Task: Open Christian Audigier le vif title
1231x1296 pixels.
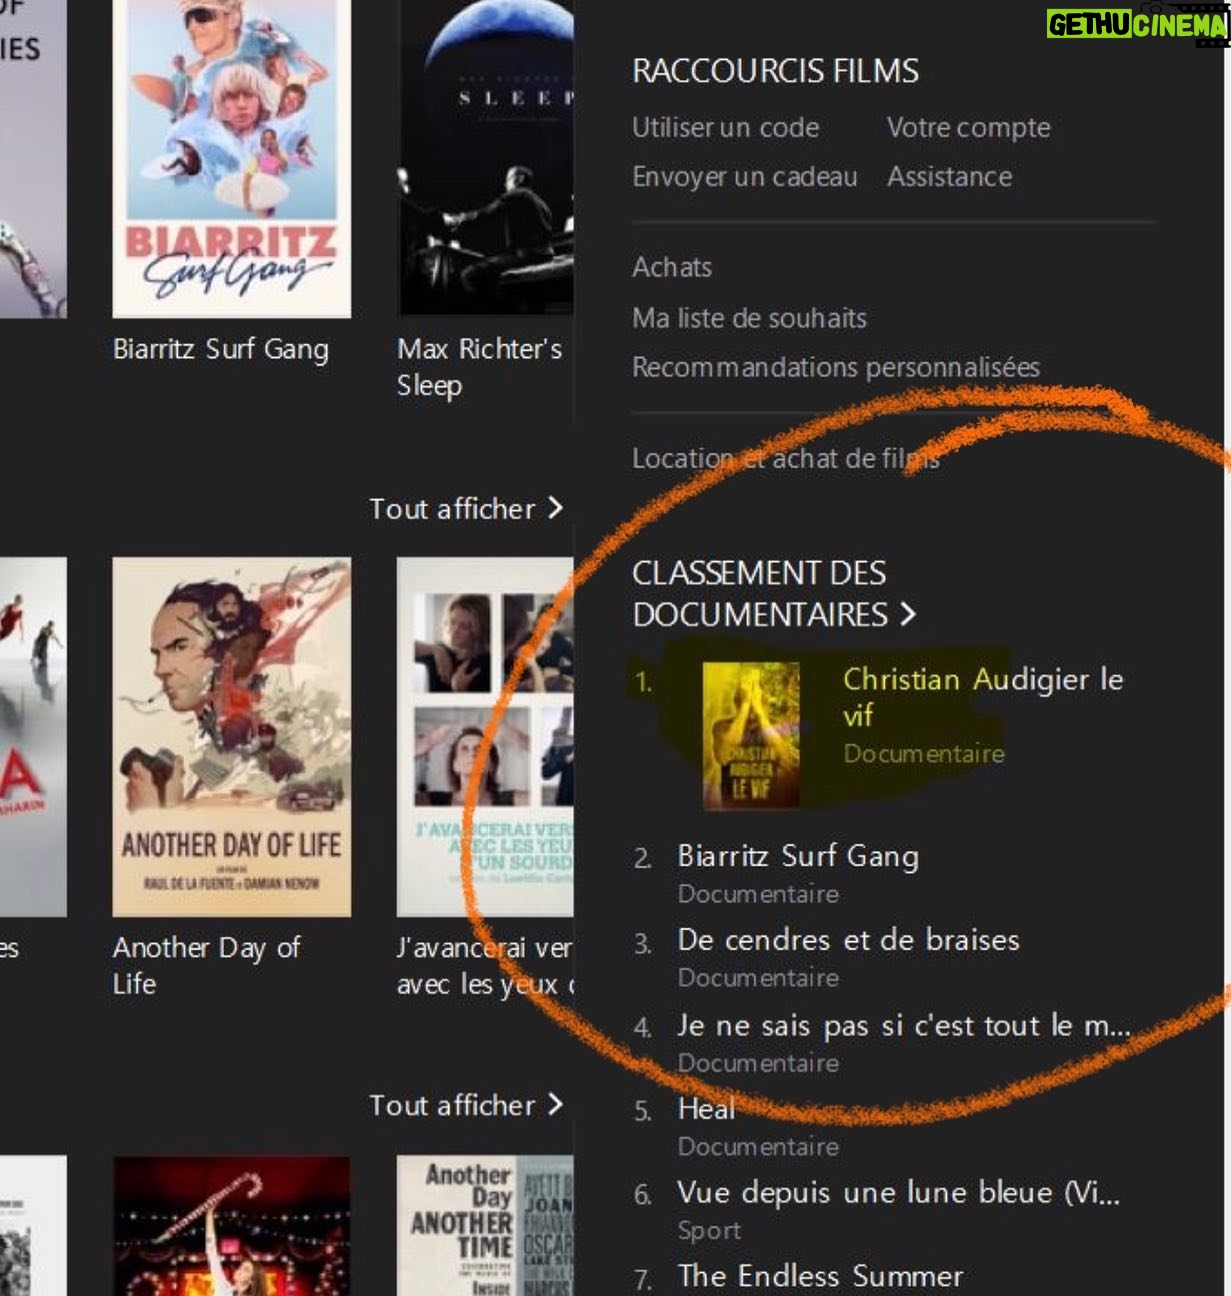Action: pyautogui.click(x=983, y=697)
